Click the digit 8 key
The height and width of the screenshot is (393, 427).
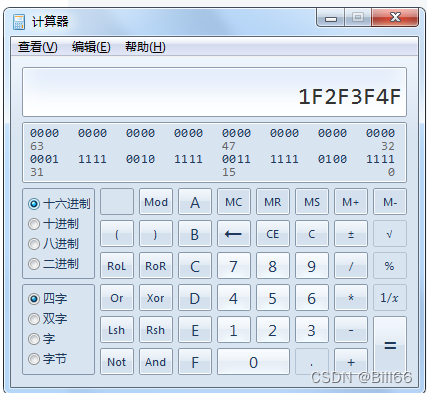[273, 266]
